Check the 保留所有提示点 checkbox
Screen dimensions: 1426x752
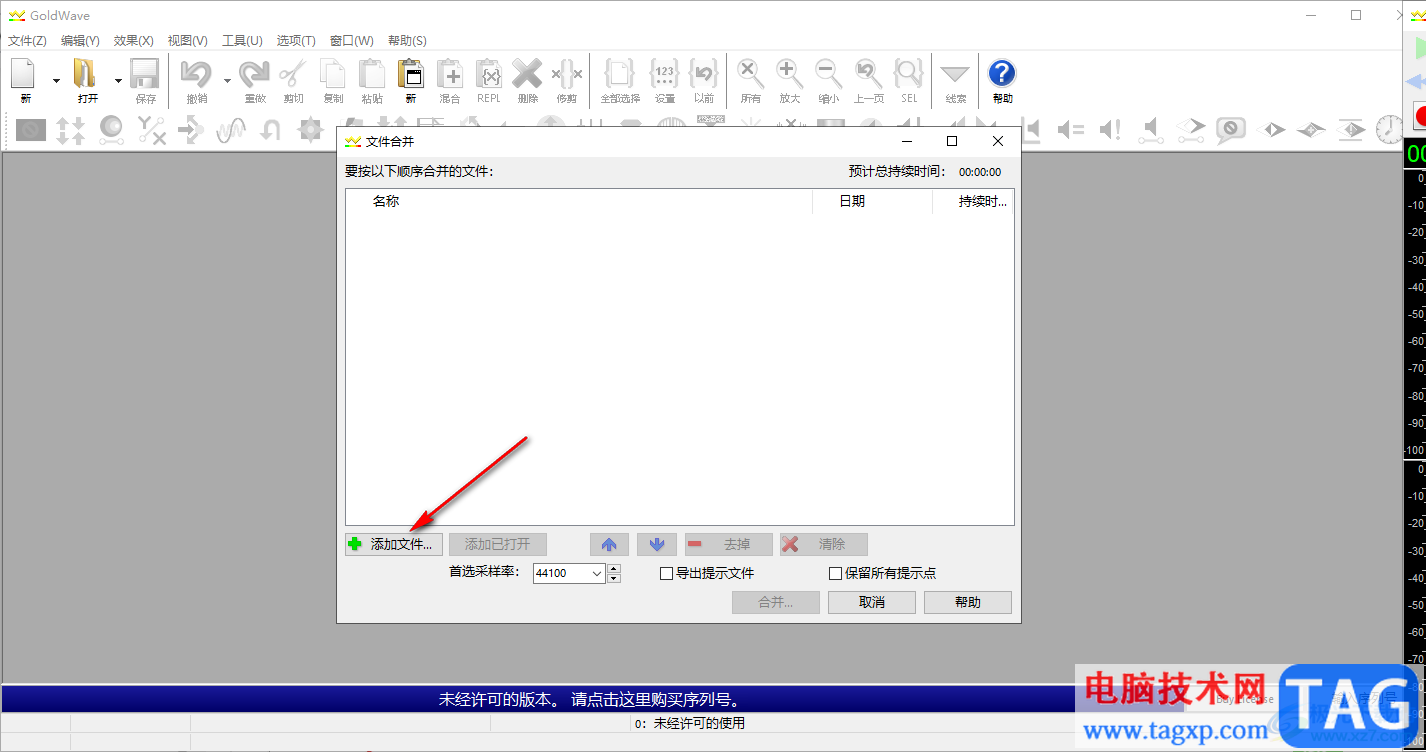pos(836,574)
